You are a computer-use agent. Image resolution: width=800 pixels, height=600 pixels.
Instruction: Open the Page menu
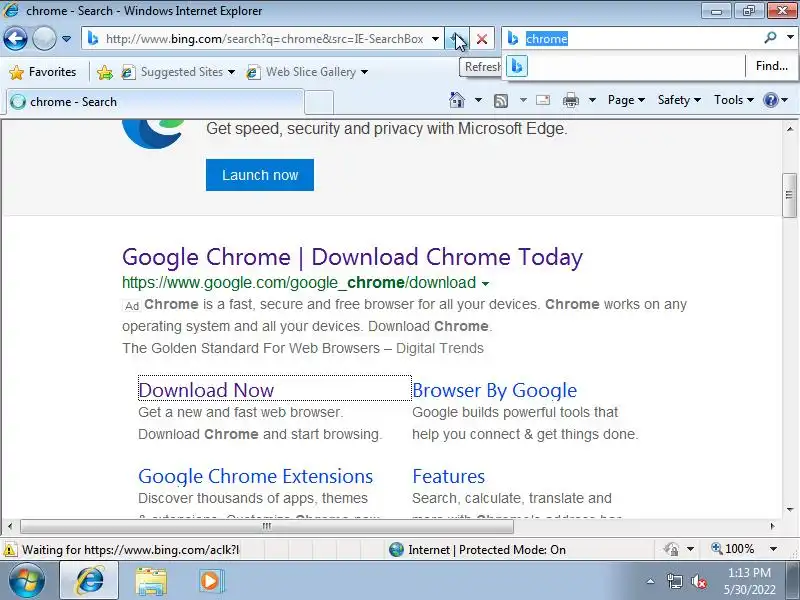(626, 100)
